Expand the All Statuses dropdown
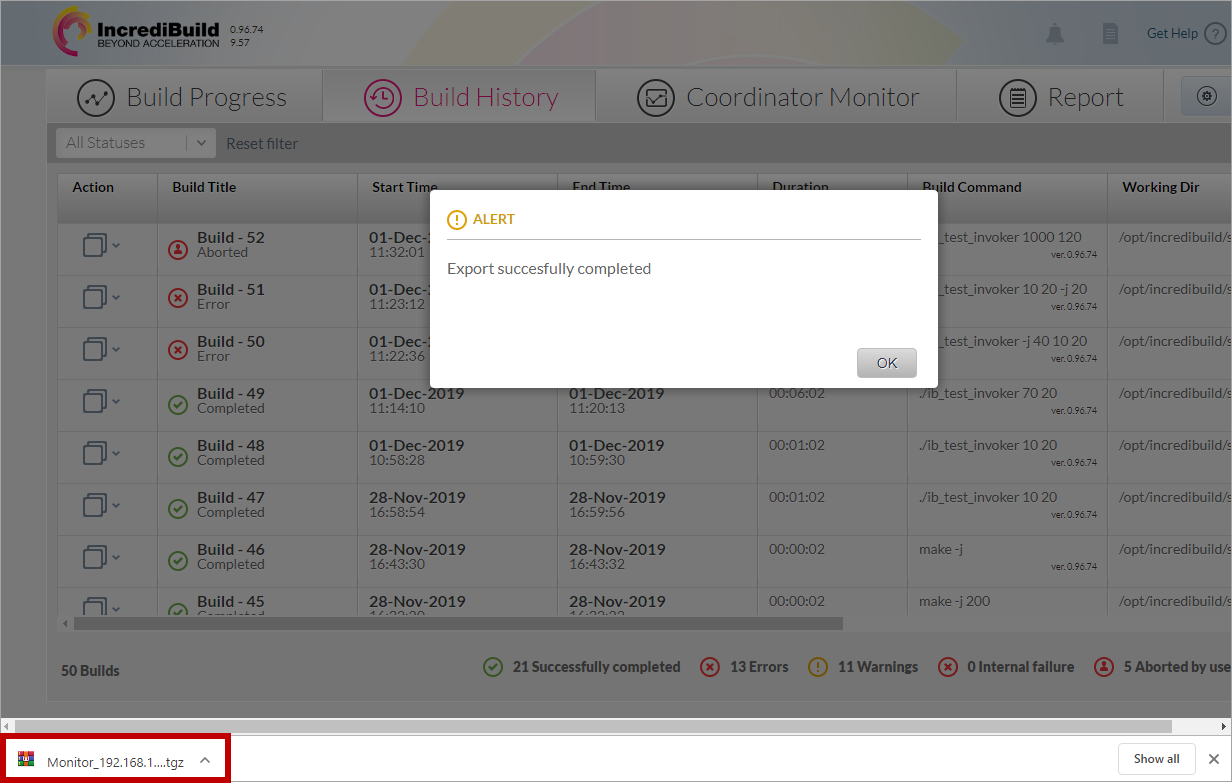1232x783 pixels. pyautogui.click(x=200, y=143)
